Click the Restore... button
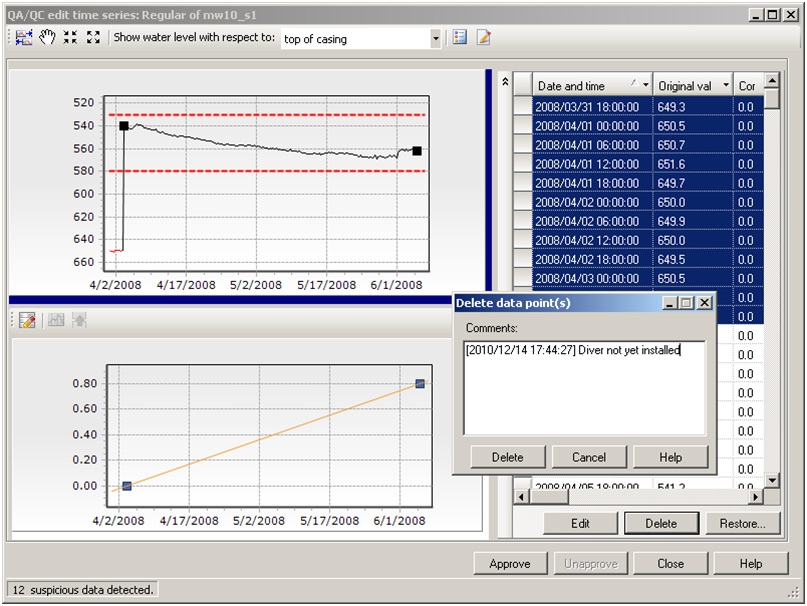This screenshot has height=606, width=807. tap(743, 524)
